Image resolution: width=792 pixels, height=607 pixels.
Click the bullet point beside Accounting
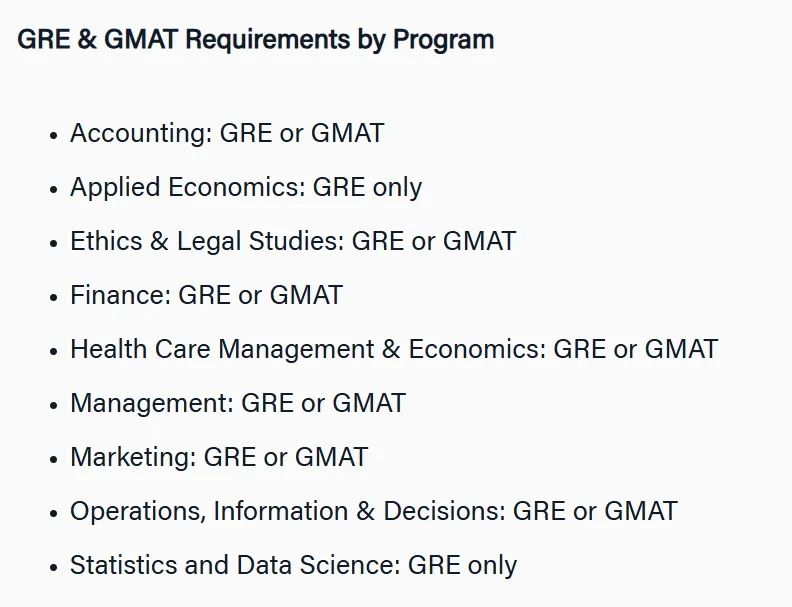(x=54, y=135)
